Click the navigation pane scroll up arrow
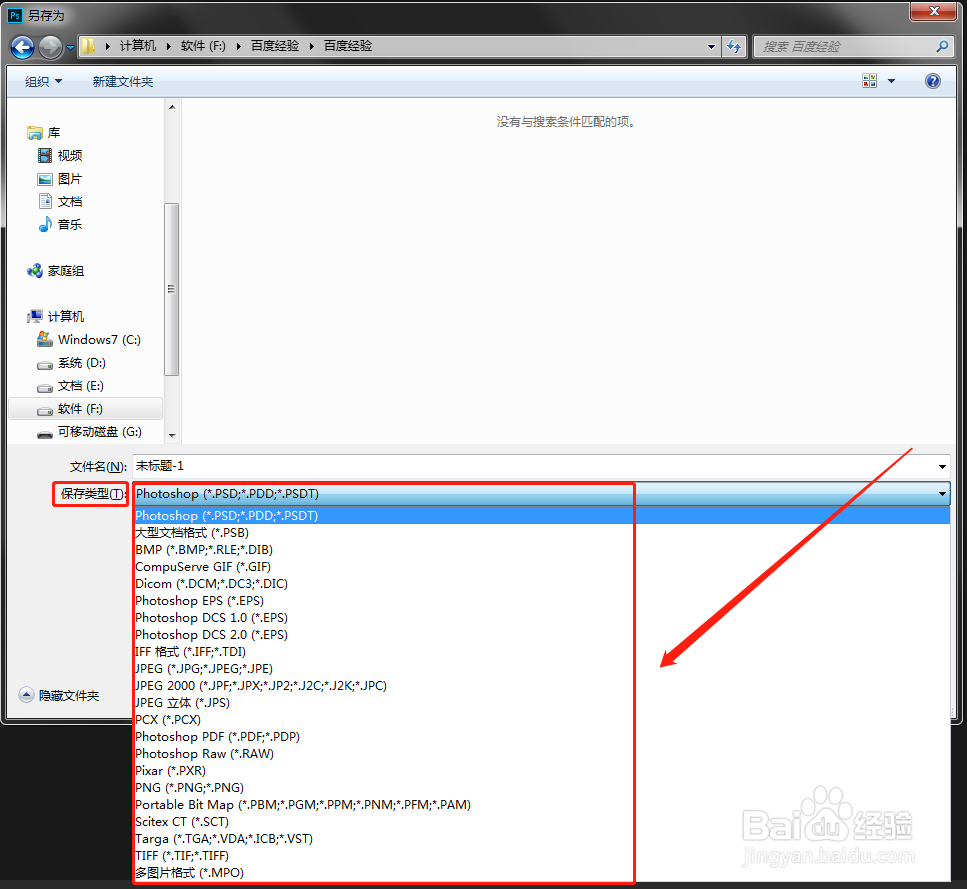 click(x=172, y=107)
